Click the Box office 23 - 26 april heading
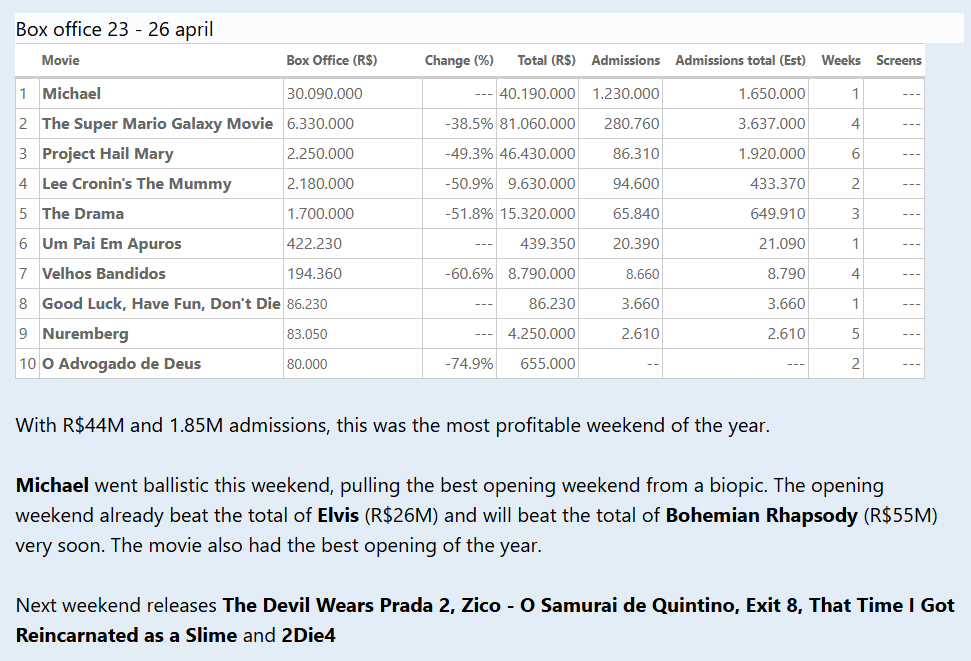Image resolution: width=971 pixels, height=661 pixels. pos(114,29)
